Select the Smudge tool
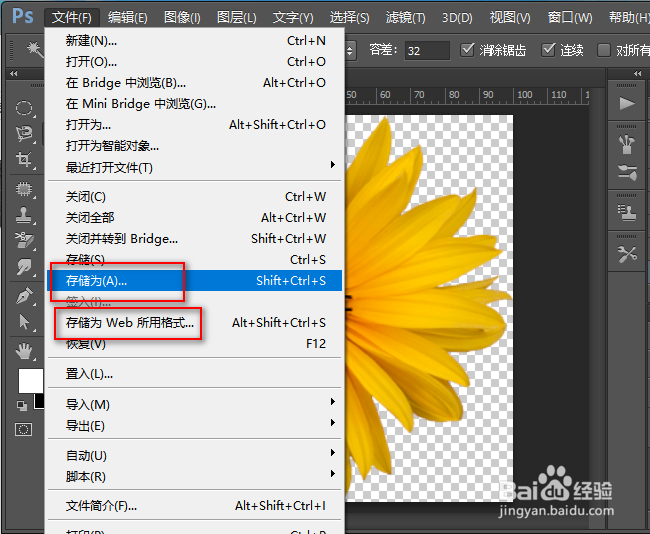650x534 pixels. tap(24, 267)
